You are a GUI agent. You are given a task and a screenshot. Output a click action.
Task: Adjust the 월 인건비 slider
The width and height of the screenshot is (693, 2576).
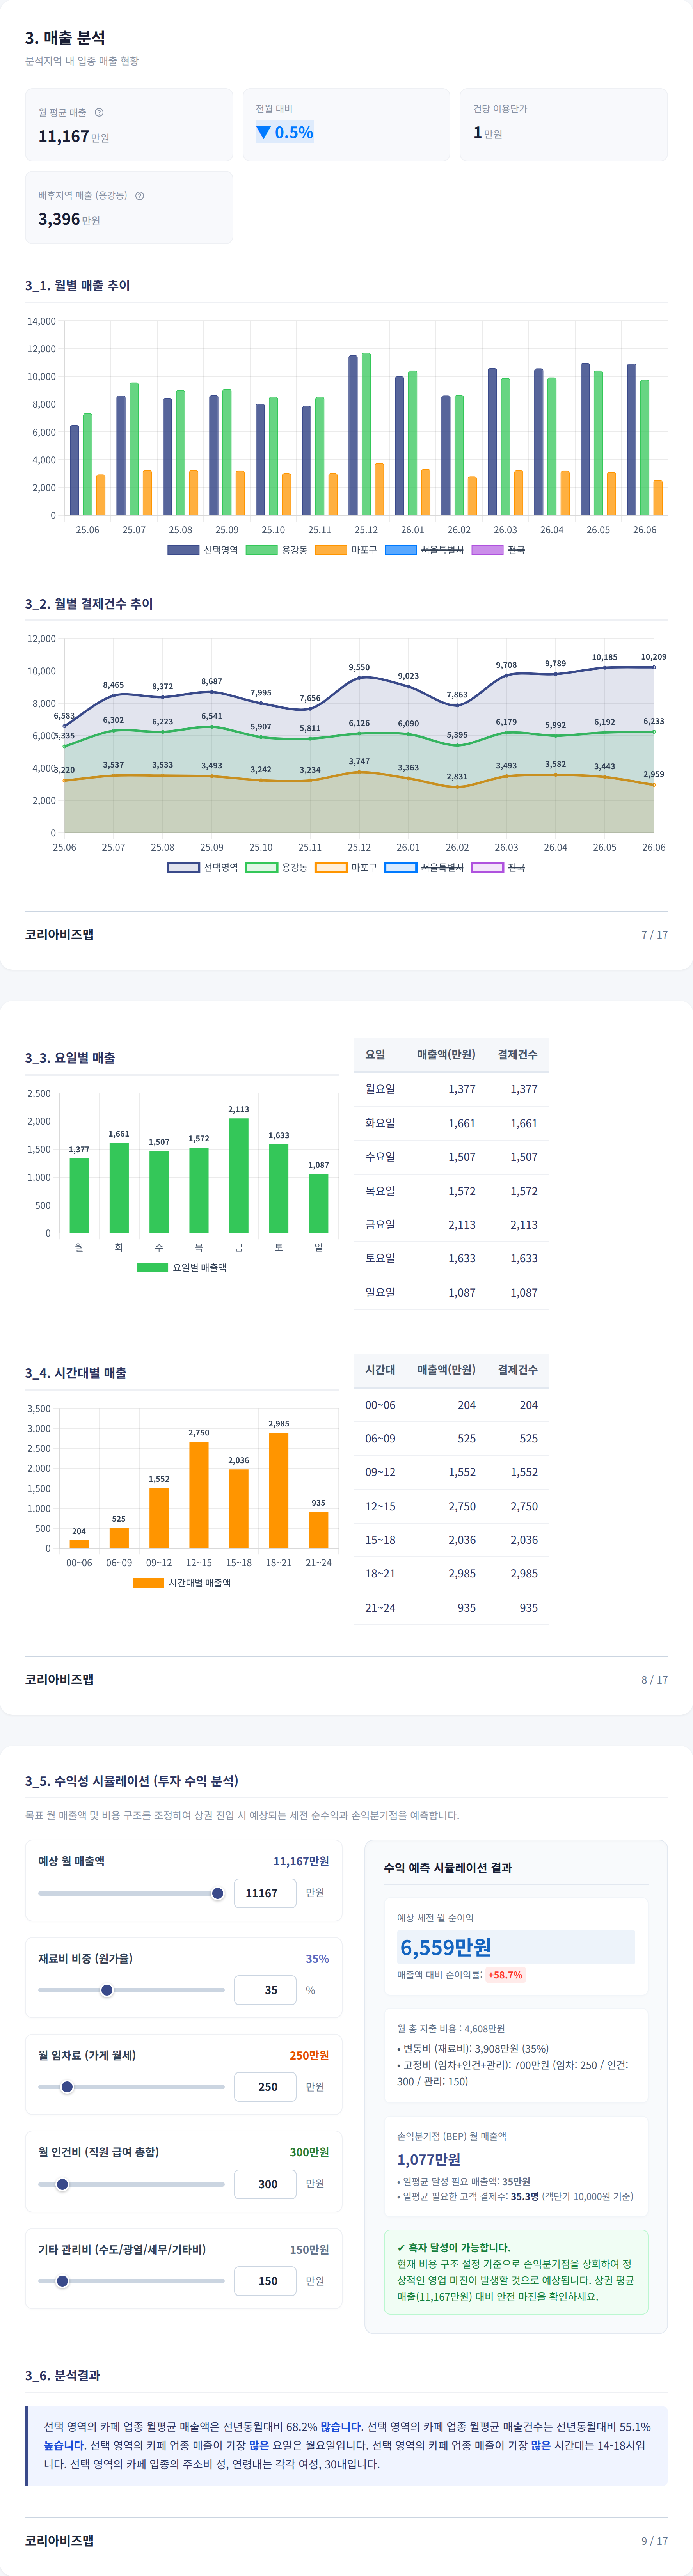coord(131,2184)
